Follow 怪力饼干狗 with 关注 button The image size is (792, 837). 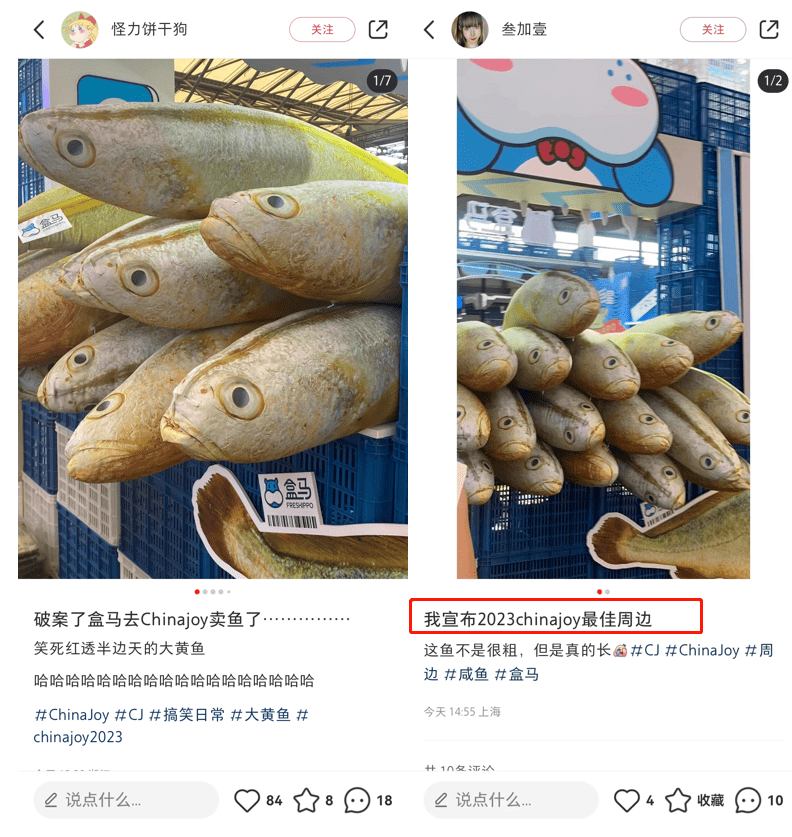click(x=322, y=29)
